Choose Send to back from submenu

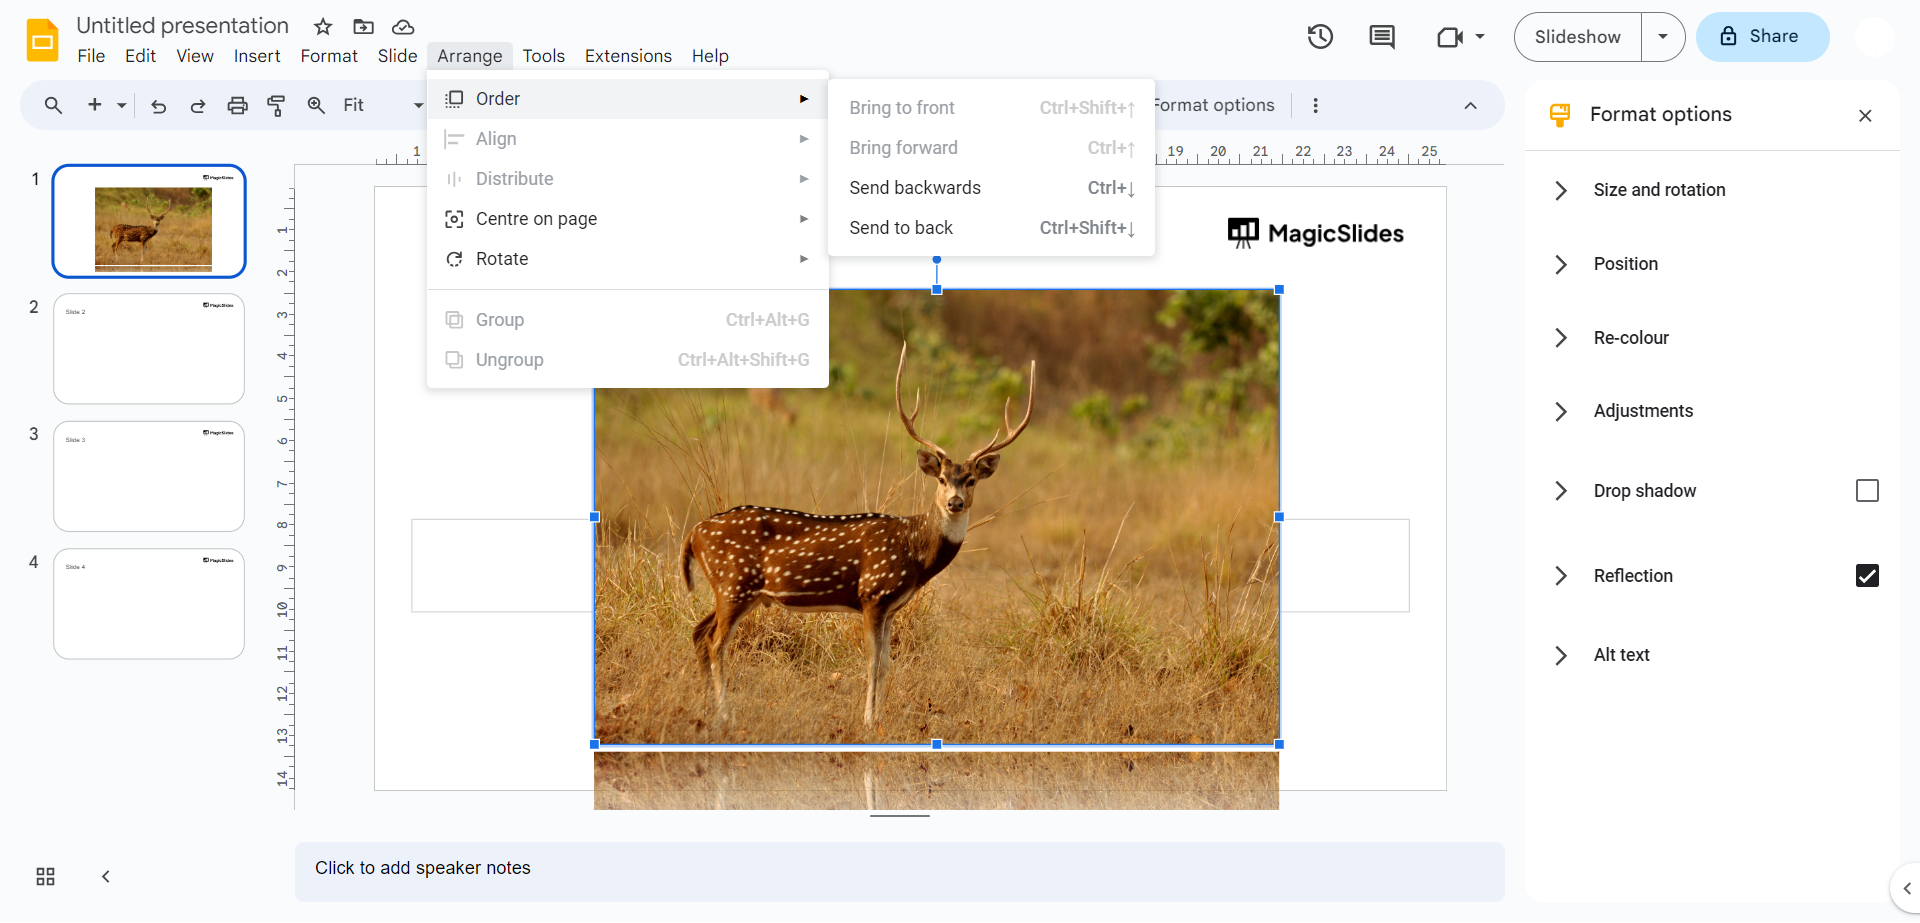click(901, 228)
